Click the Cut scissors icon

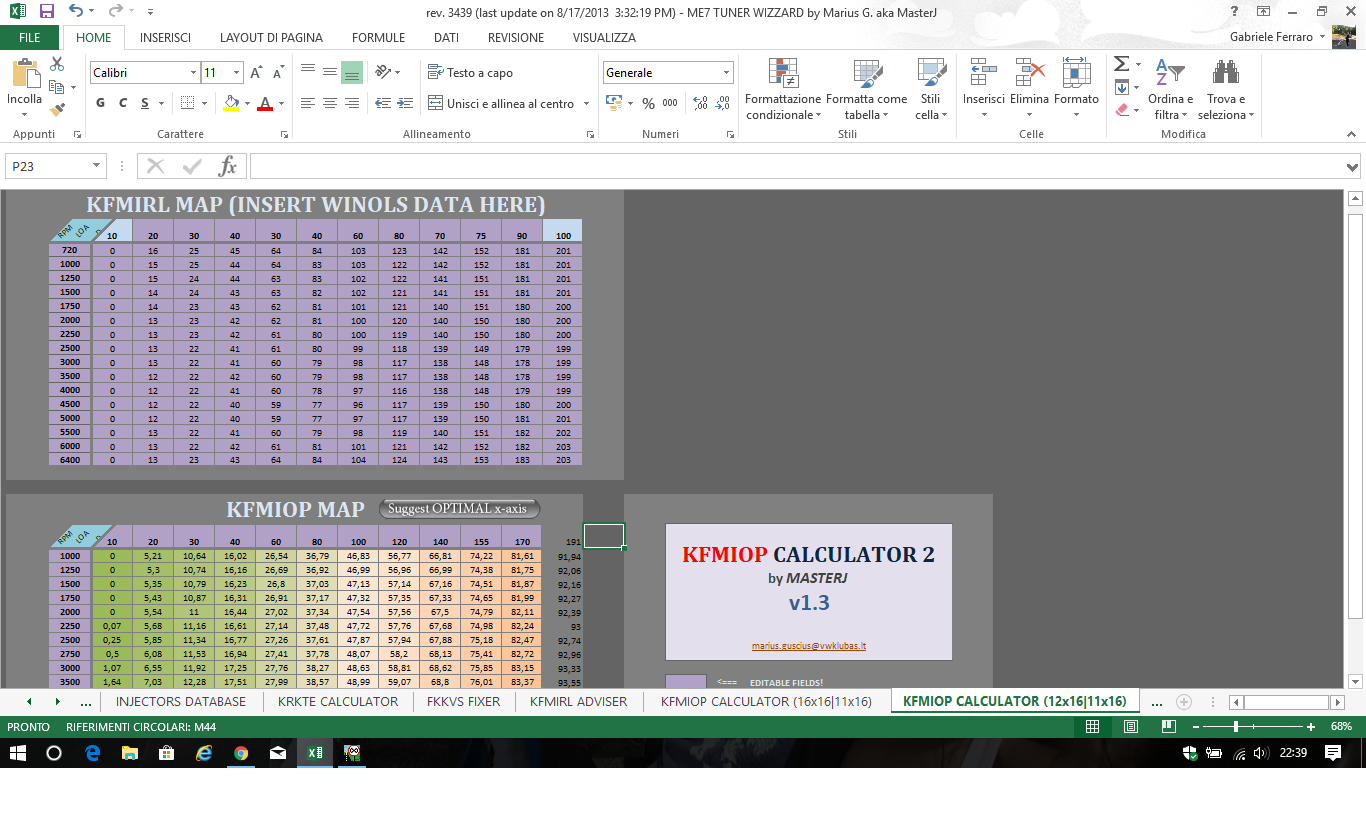point(57,64)
